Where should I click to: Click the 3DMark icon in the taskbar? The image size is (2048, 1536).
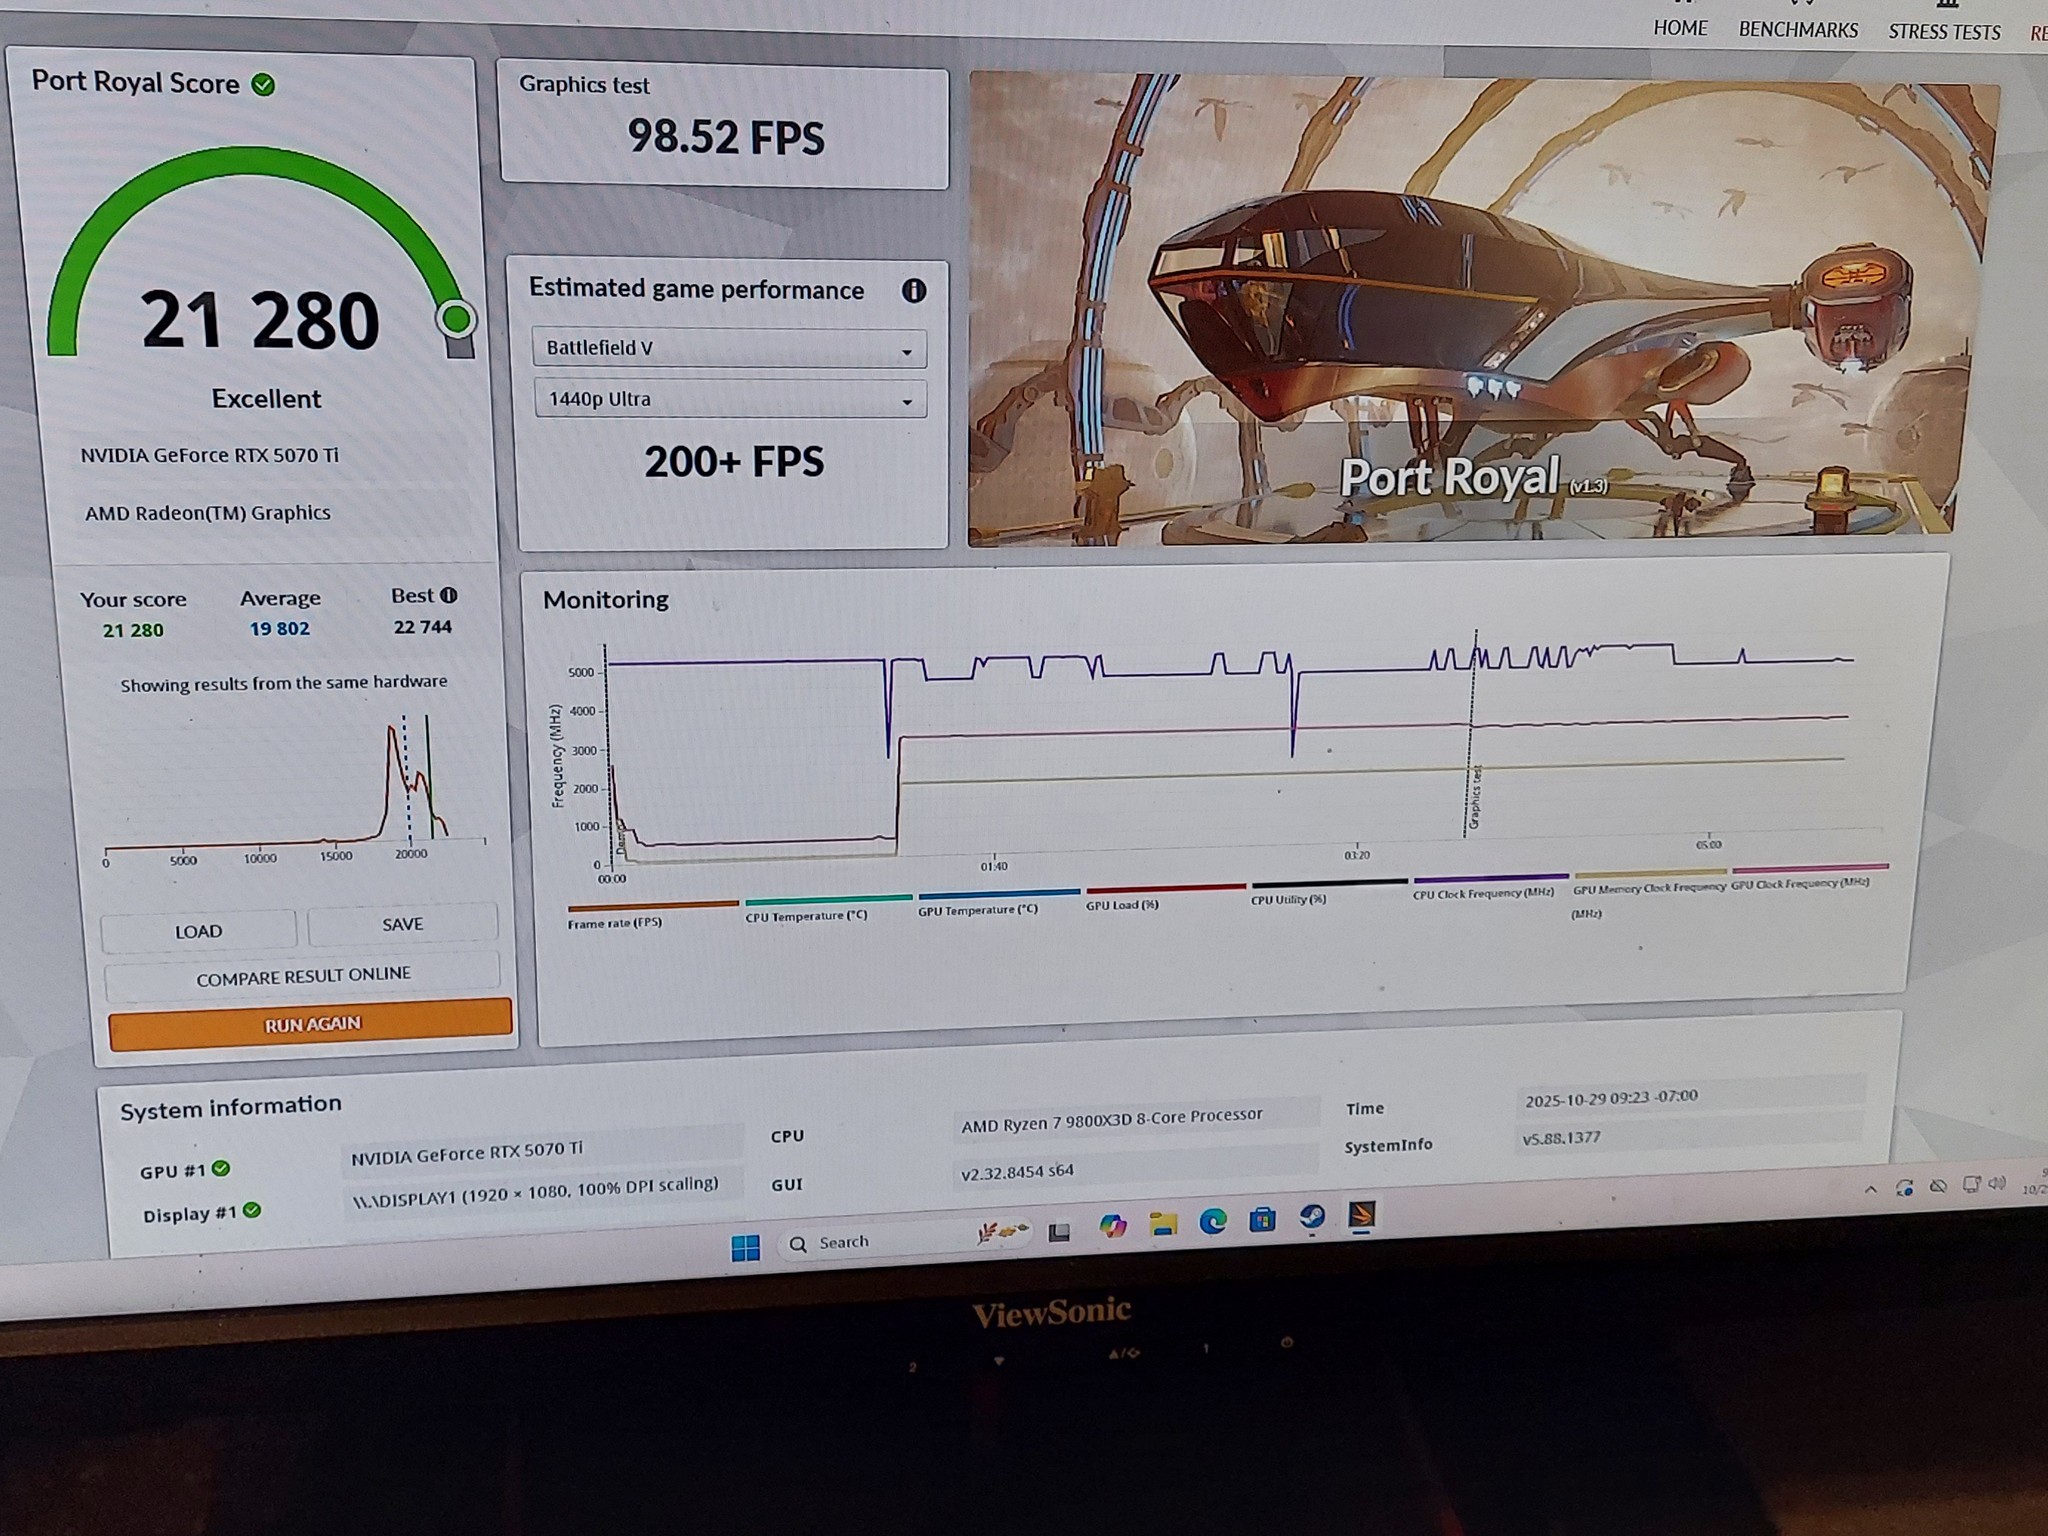point(1362,1215)
